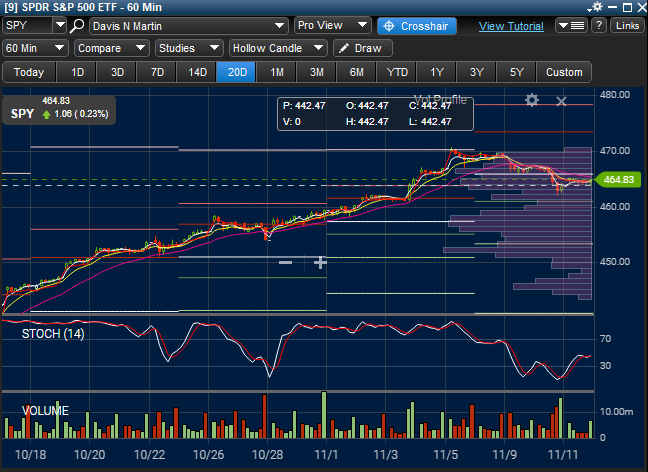Image resolution: width=648 pixels, height=472 pixels.
Task: Open the Compare dropdown
Action: point(112,48)
